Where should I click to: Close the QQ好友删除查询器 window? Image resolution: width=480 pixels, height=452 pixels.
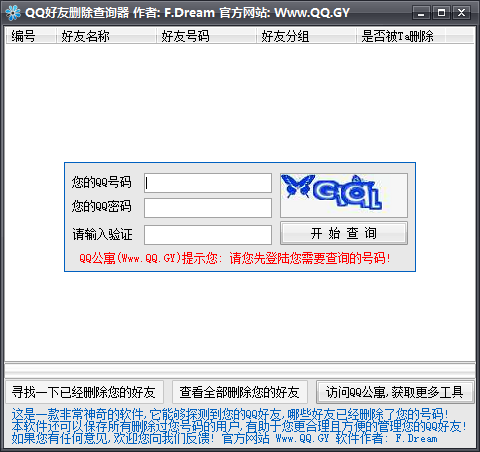coord(461,13)
